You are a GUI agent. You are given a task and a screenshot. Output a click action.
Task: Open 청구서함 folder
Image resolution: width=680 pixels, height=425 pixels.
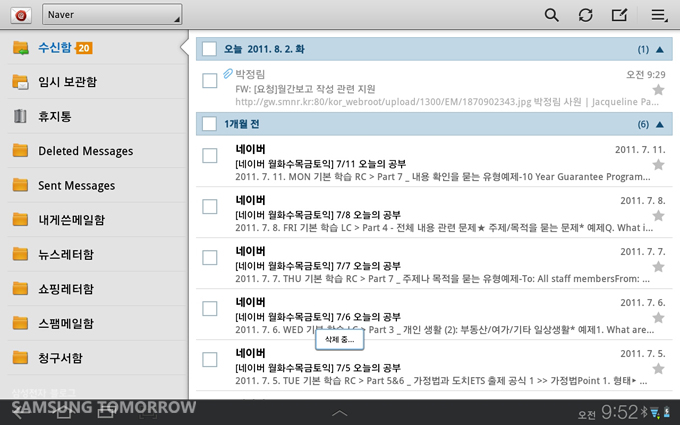coord(96,358)
